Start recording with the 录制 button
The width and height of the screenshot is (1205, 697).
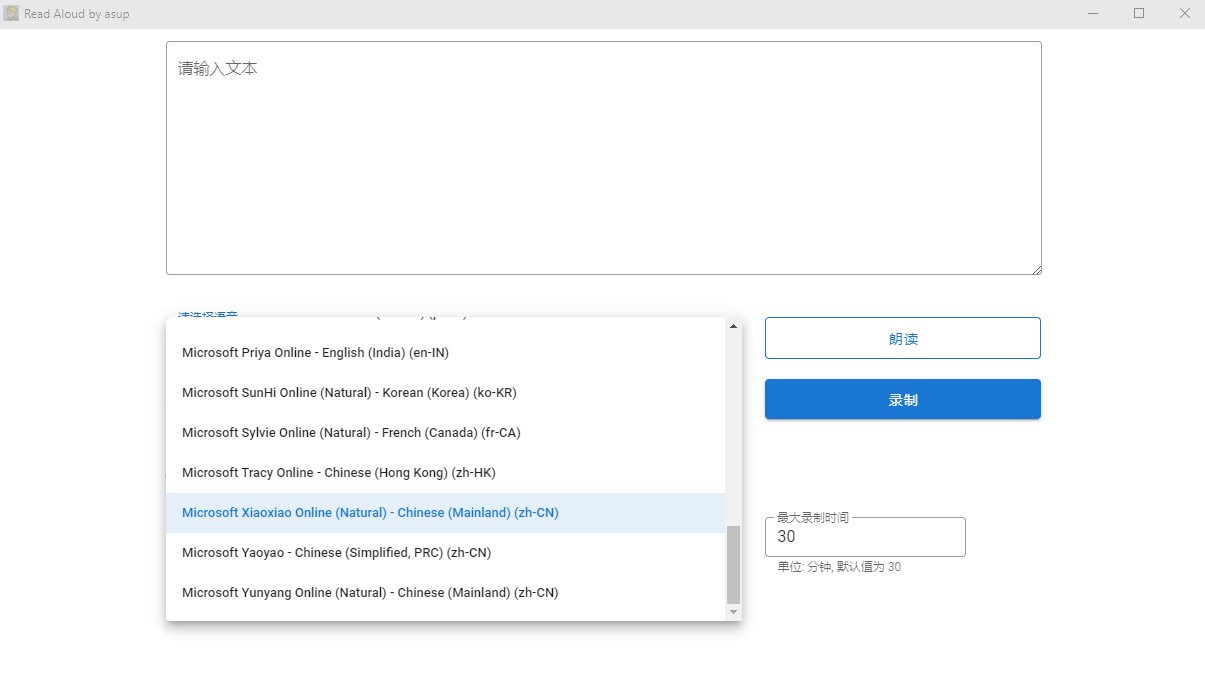903,399
